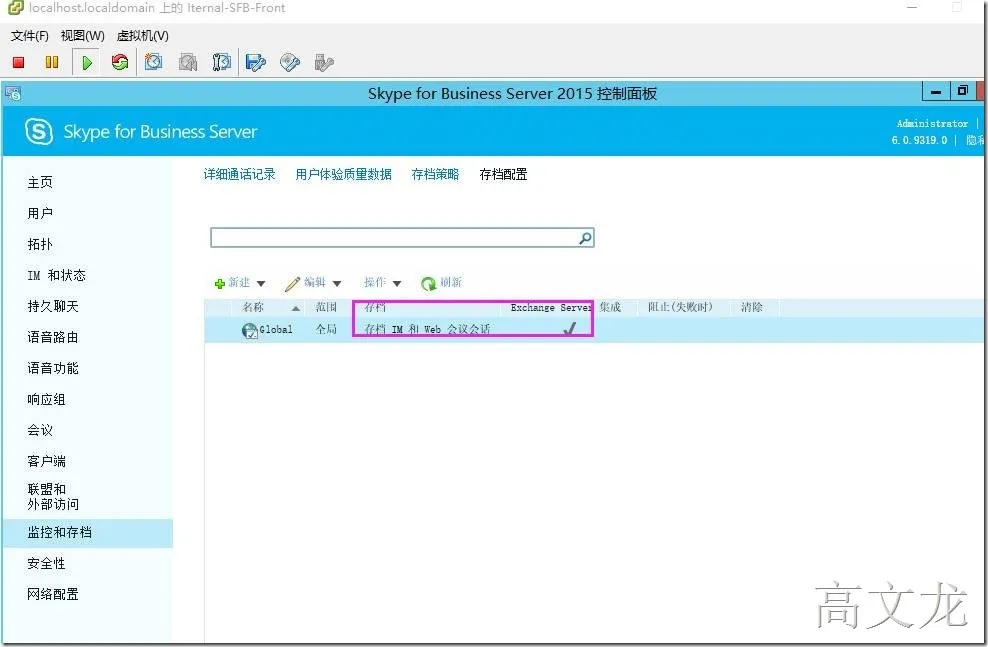The image size is (988, 647).
Task: Open the 虚拟机(V) menu
Action: point(143,36)
